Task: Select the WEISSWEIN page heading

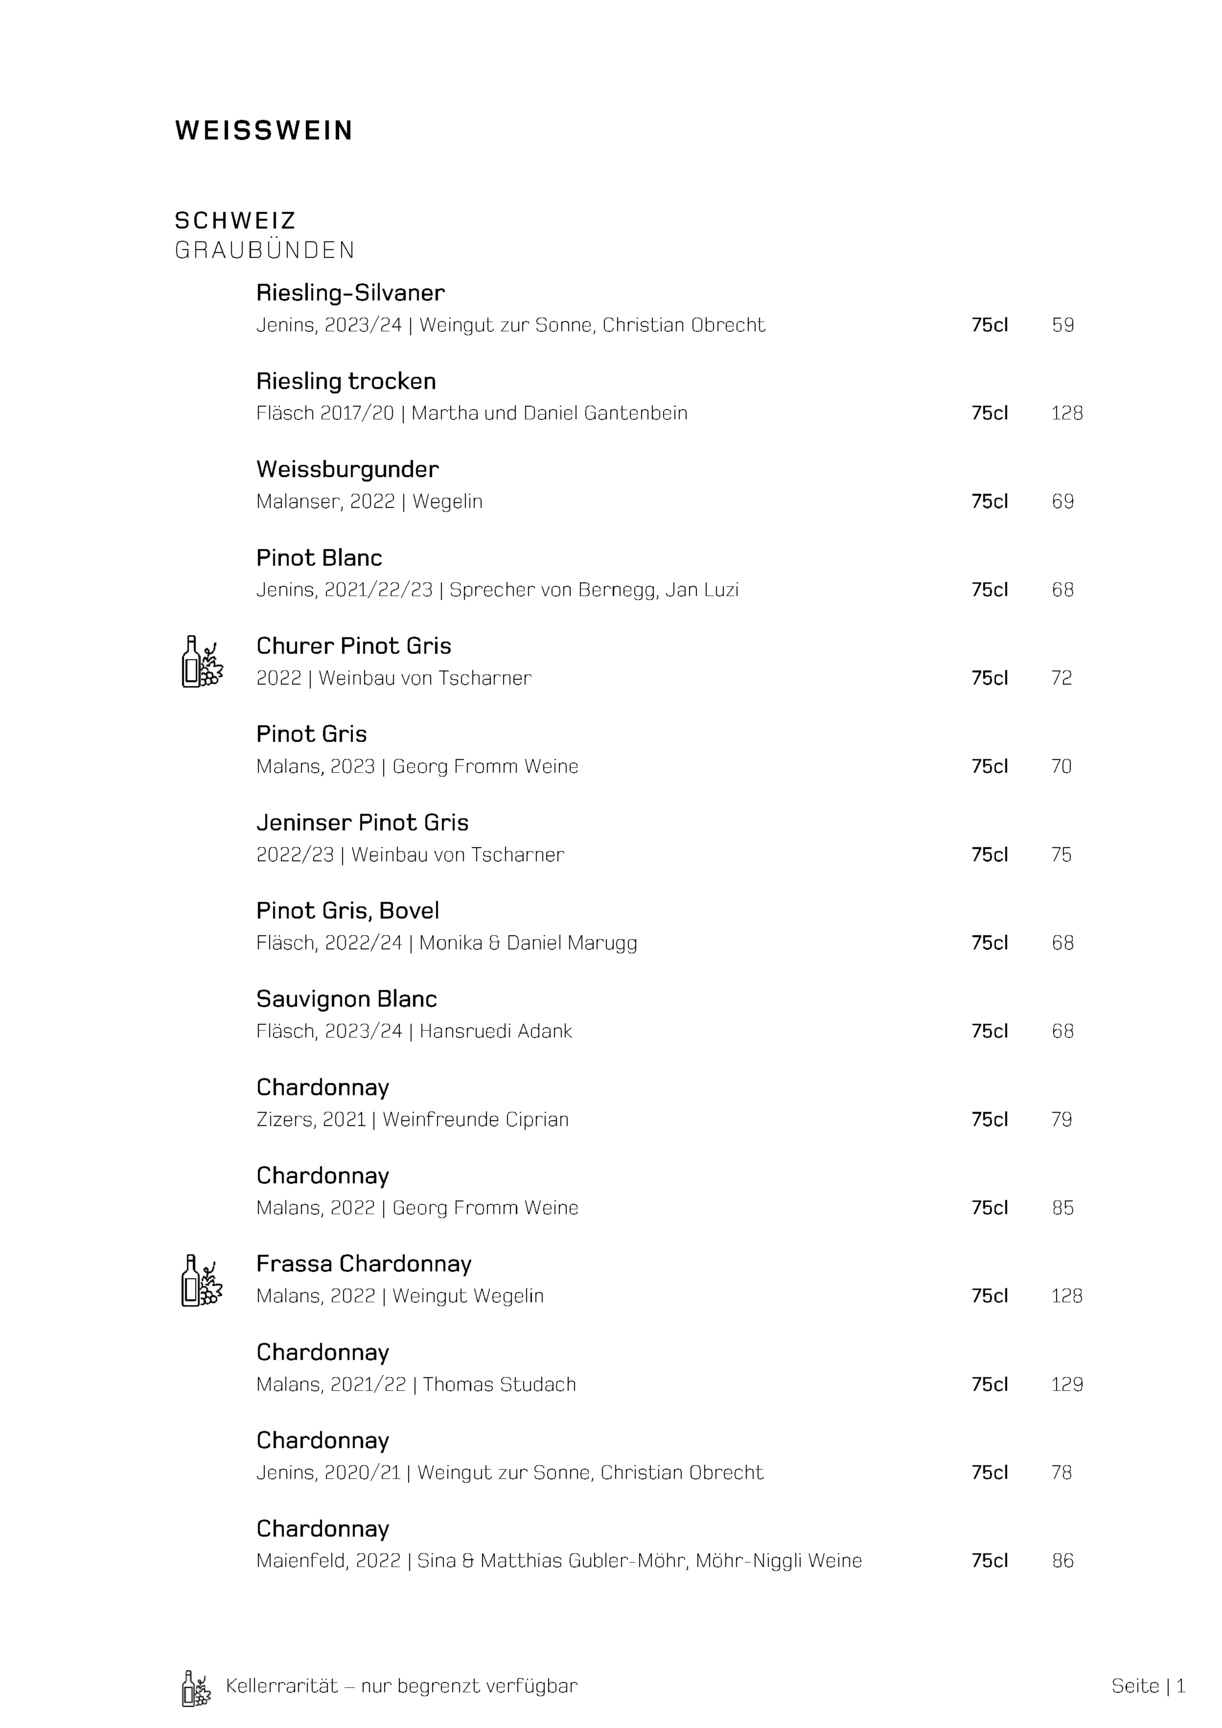Action: click(x=264, y=131)
